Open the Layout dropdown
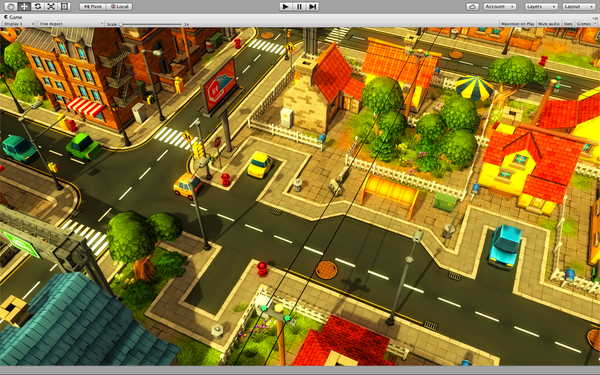Image resolution: width=600 pixels, height=375 pixels. point(579,7)
